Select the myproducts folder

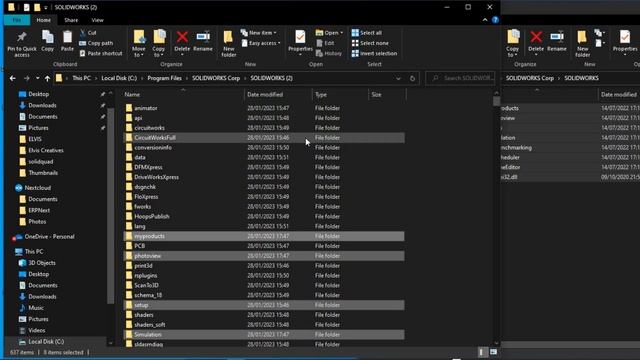[264, 236]
